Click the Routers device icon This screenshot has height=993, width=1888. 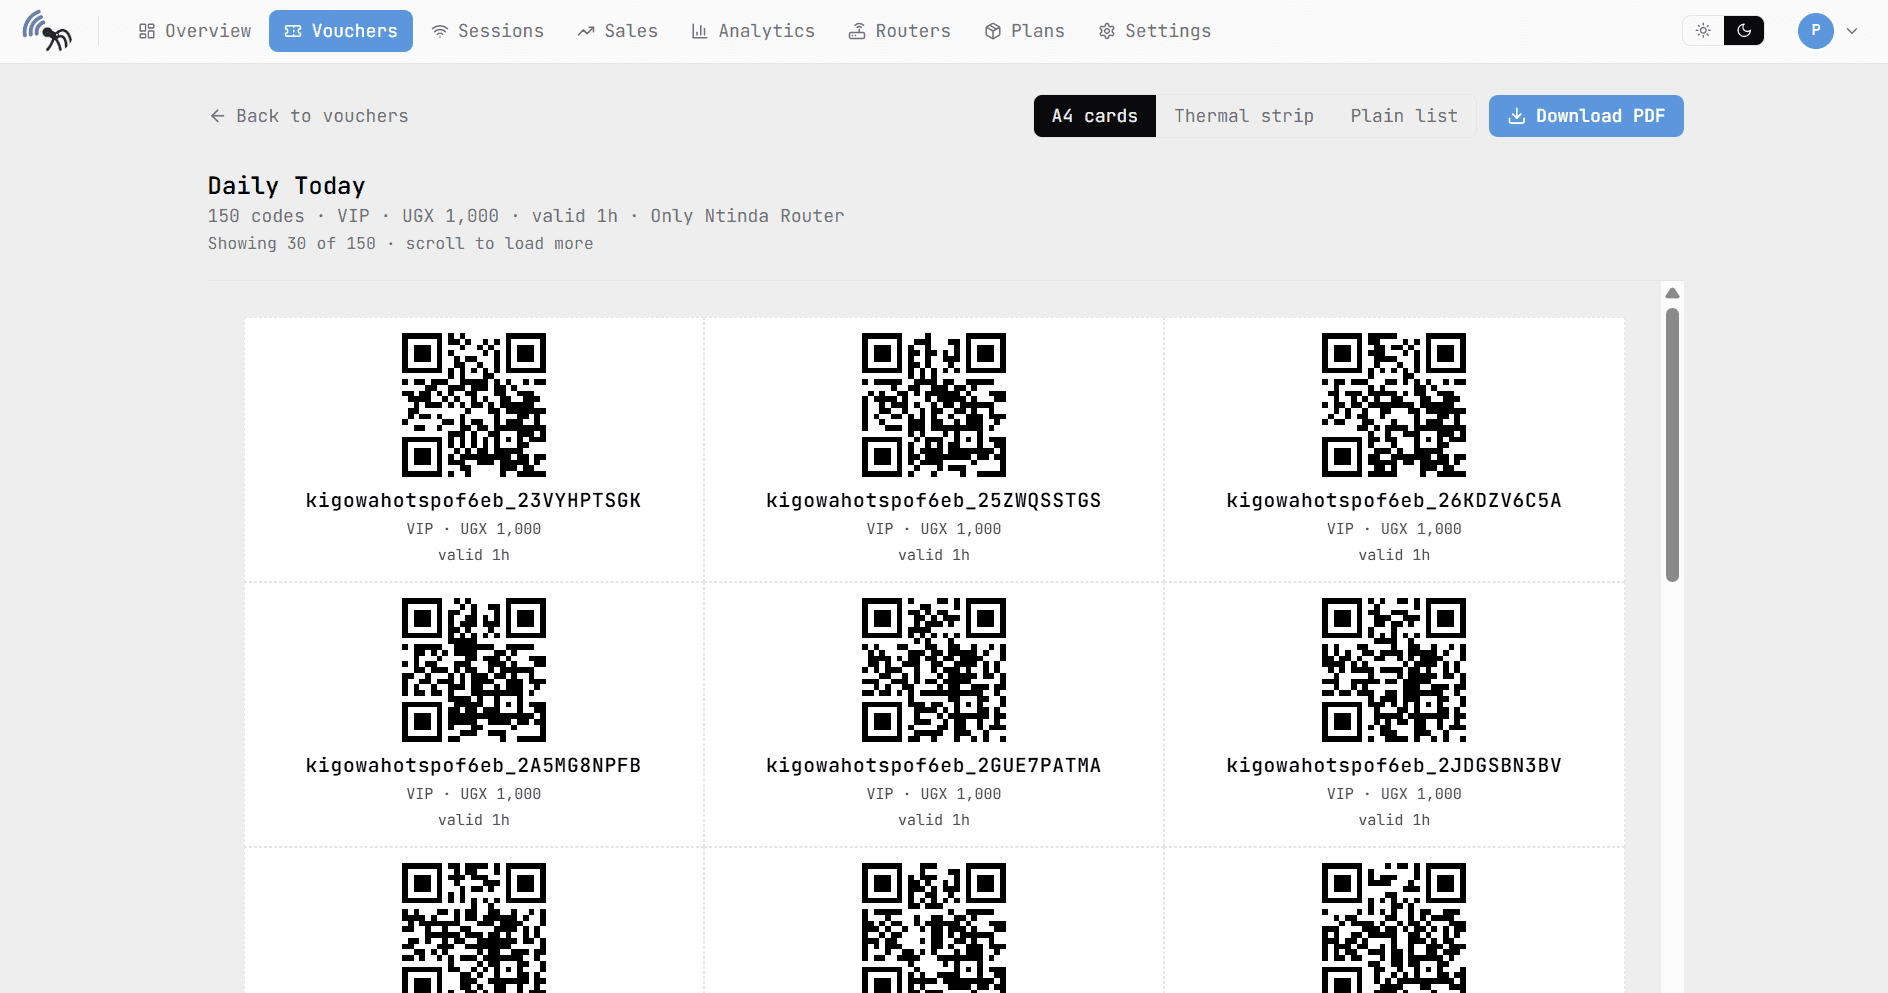(857, 31)
